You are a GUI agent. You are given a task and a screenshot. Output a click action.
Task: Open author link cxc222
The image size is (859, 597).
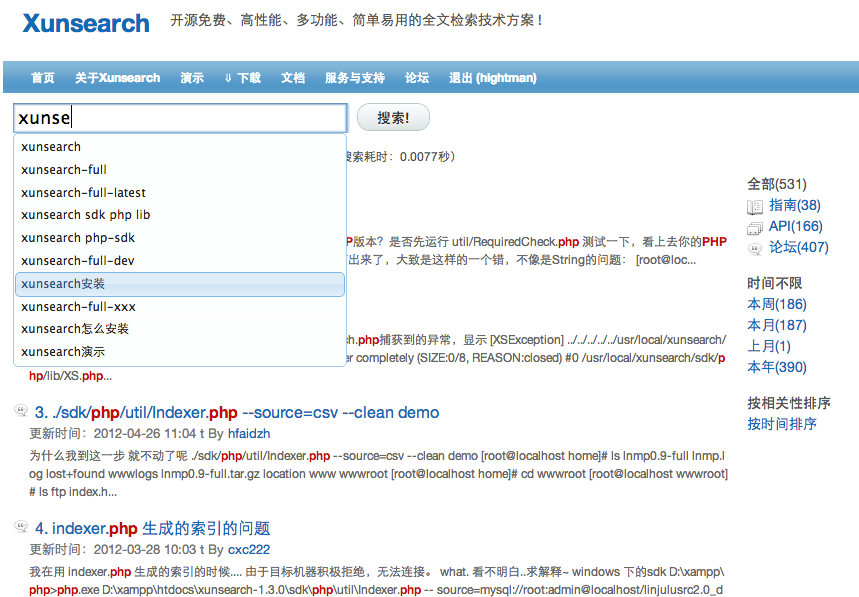coord(249,550)
